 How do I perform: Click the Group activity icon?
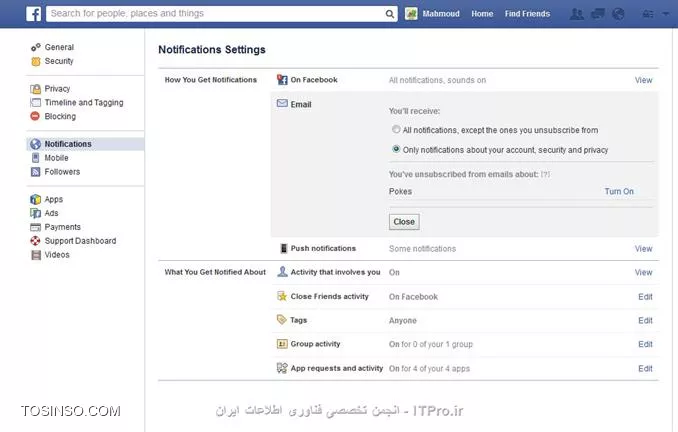[x=282, y=344]
